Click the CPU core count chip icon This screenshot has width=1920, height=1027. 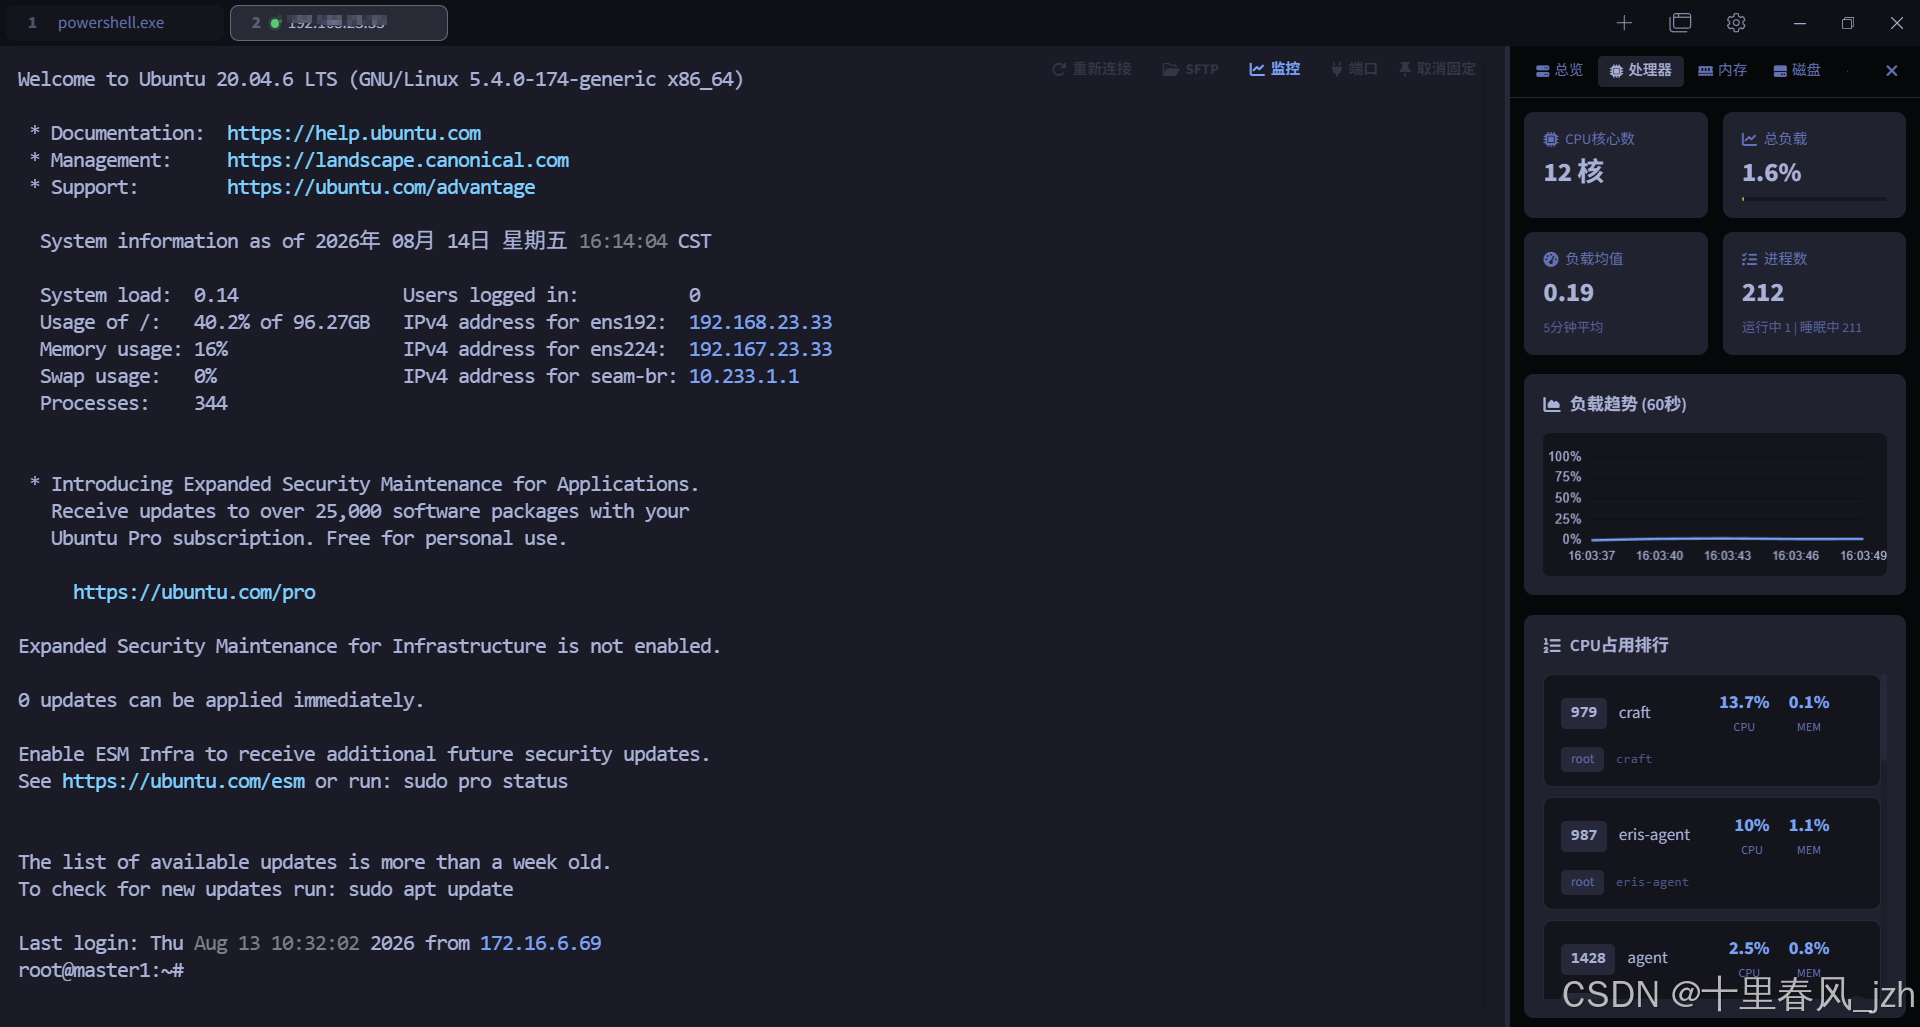[1551, 139]
